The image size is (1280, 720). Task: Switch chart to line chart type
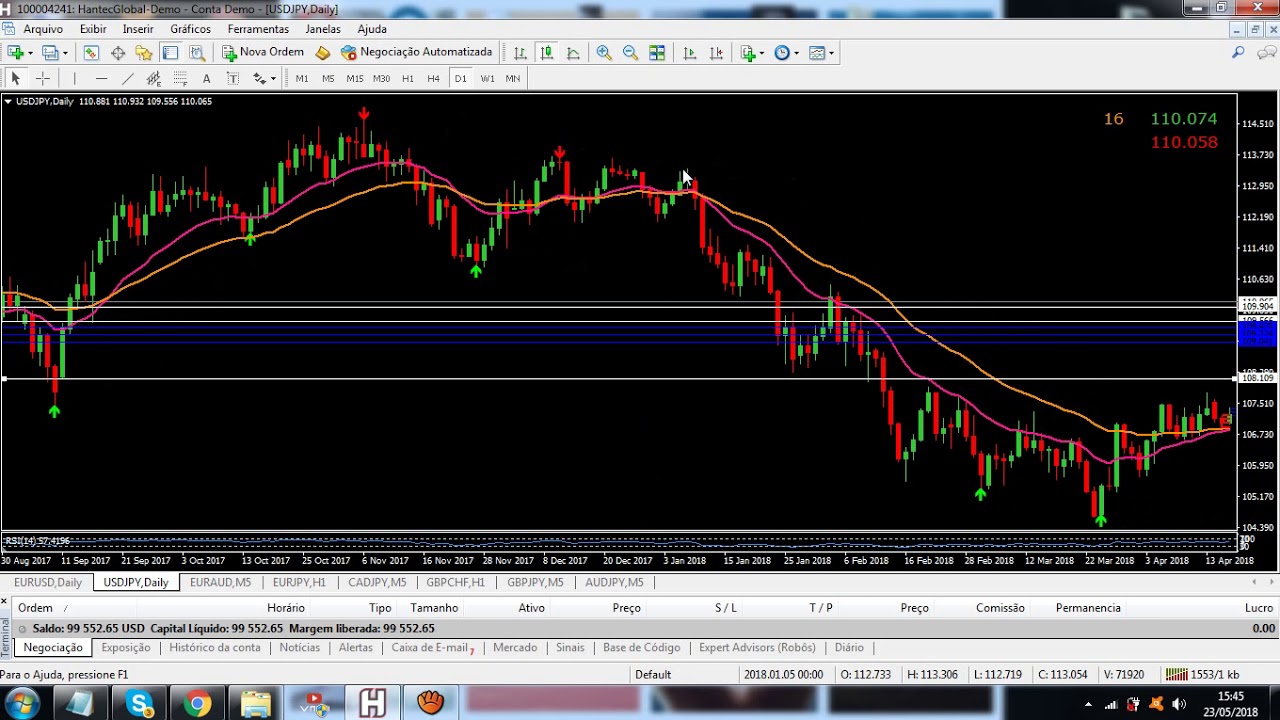pyautogui.click(x=573, y=53)
